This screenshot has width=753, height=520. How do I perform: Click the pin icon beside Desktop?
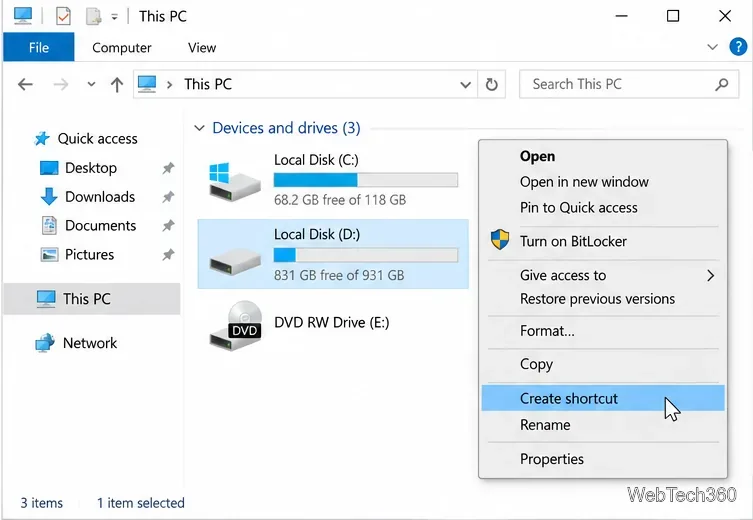[x=168, y=168]
